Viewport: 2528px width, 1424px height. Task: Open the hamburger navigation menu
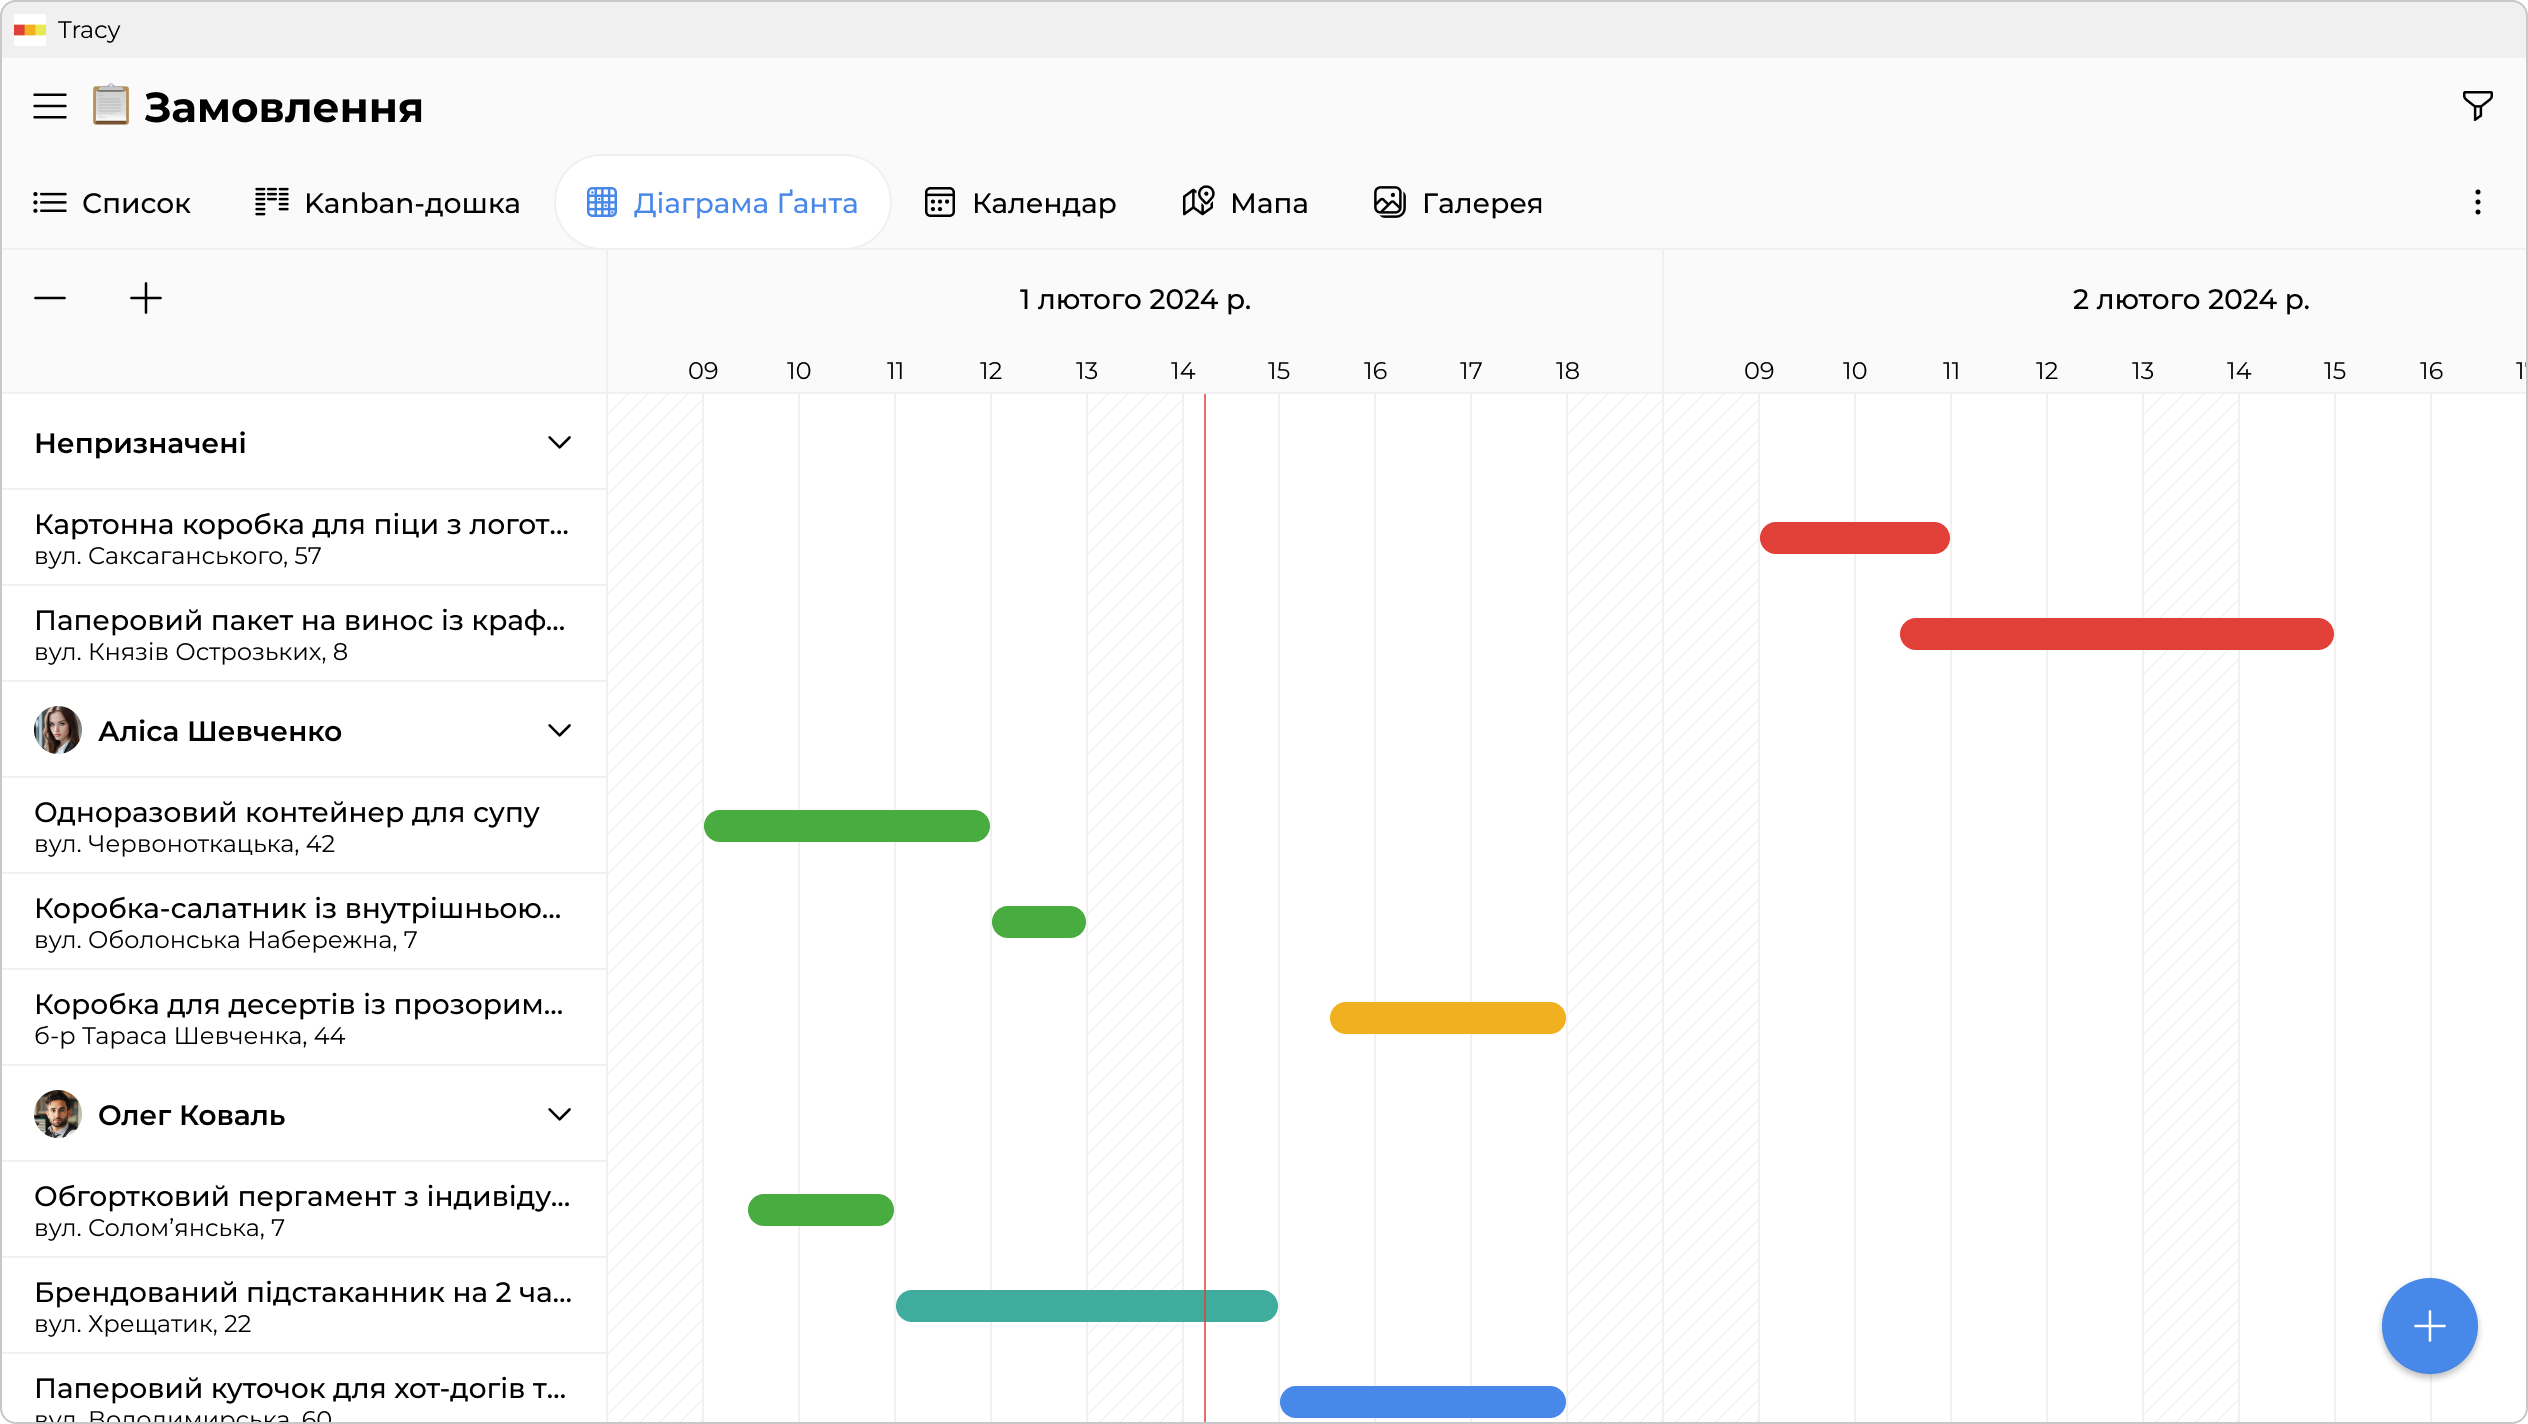50,106
